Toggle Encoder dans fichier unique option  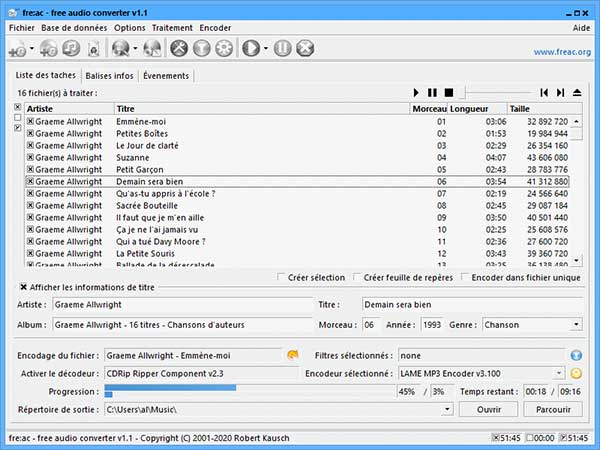click(x=465, y=277)
